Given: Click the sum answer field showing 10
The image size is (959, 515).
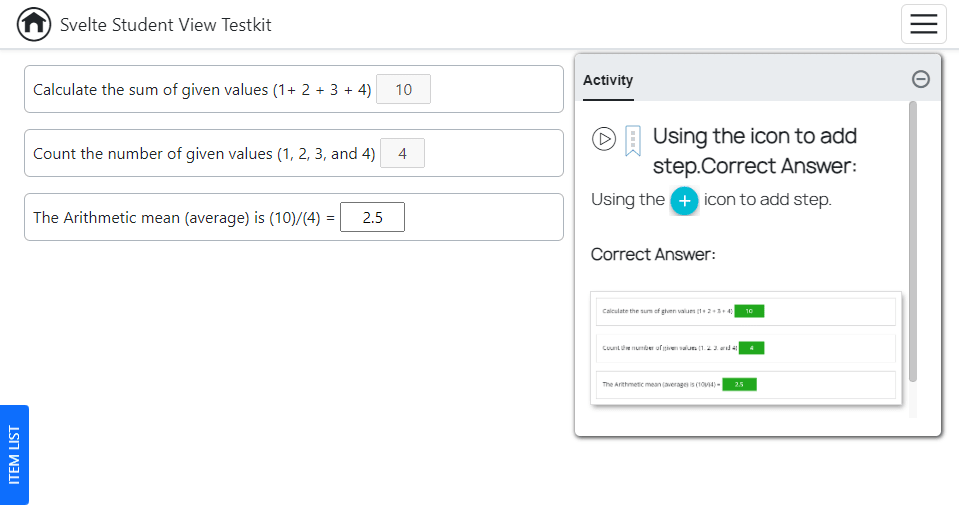Looking at the screenshot, I should pyautogui.click(x=403, y=90).
